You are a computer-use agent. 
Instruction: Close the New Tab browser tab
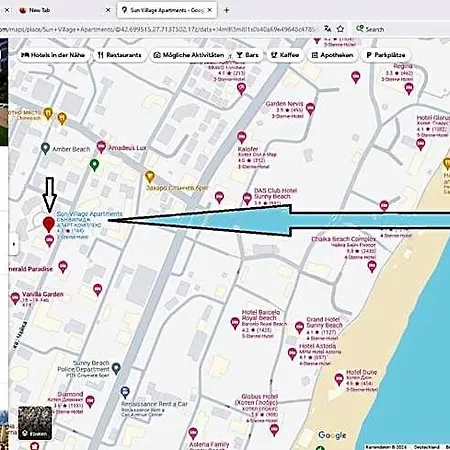point(108,10)
